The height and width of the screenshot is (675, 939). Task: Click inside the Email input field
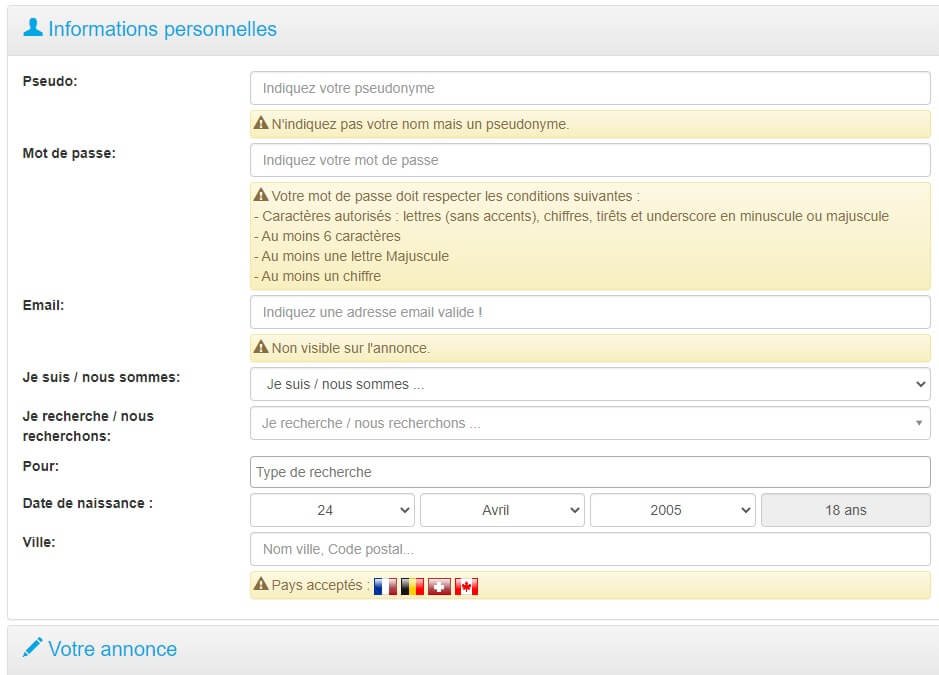click(x=588, y=312)
